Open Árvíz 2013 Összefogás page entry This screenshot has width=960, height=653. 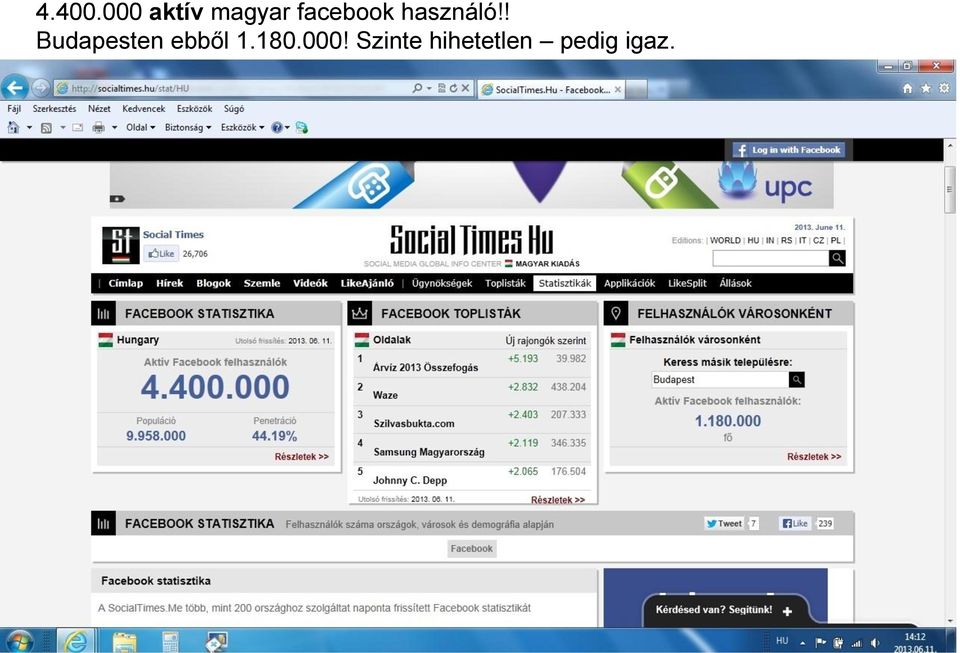(x=426, y=367)
